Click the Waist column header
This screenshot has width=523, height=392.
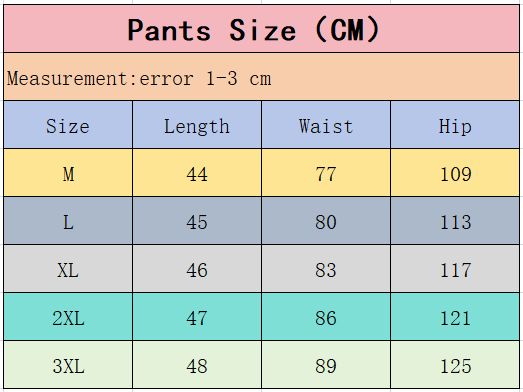pos(326,125)
